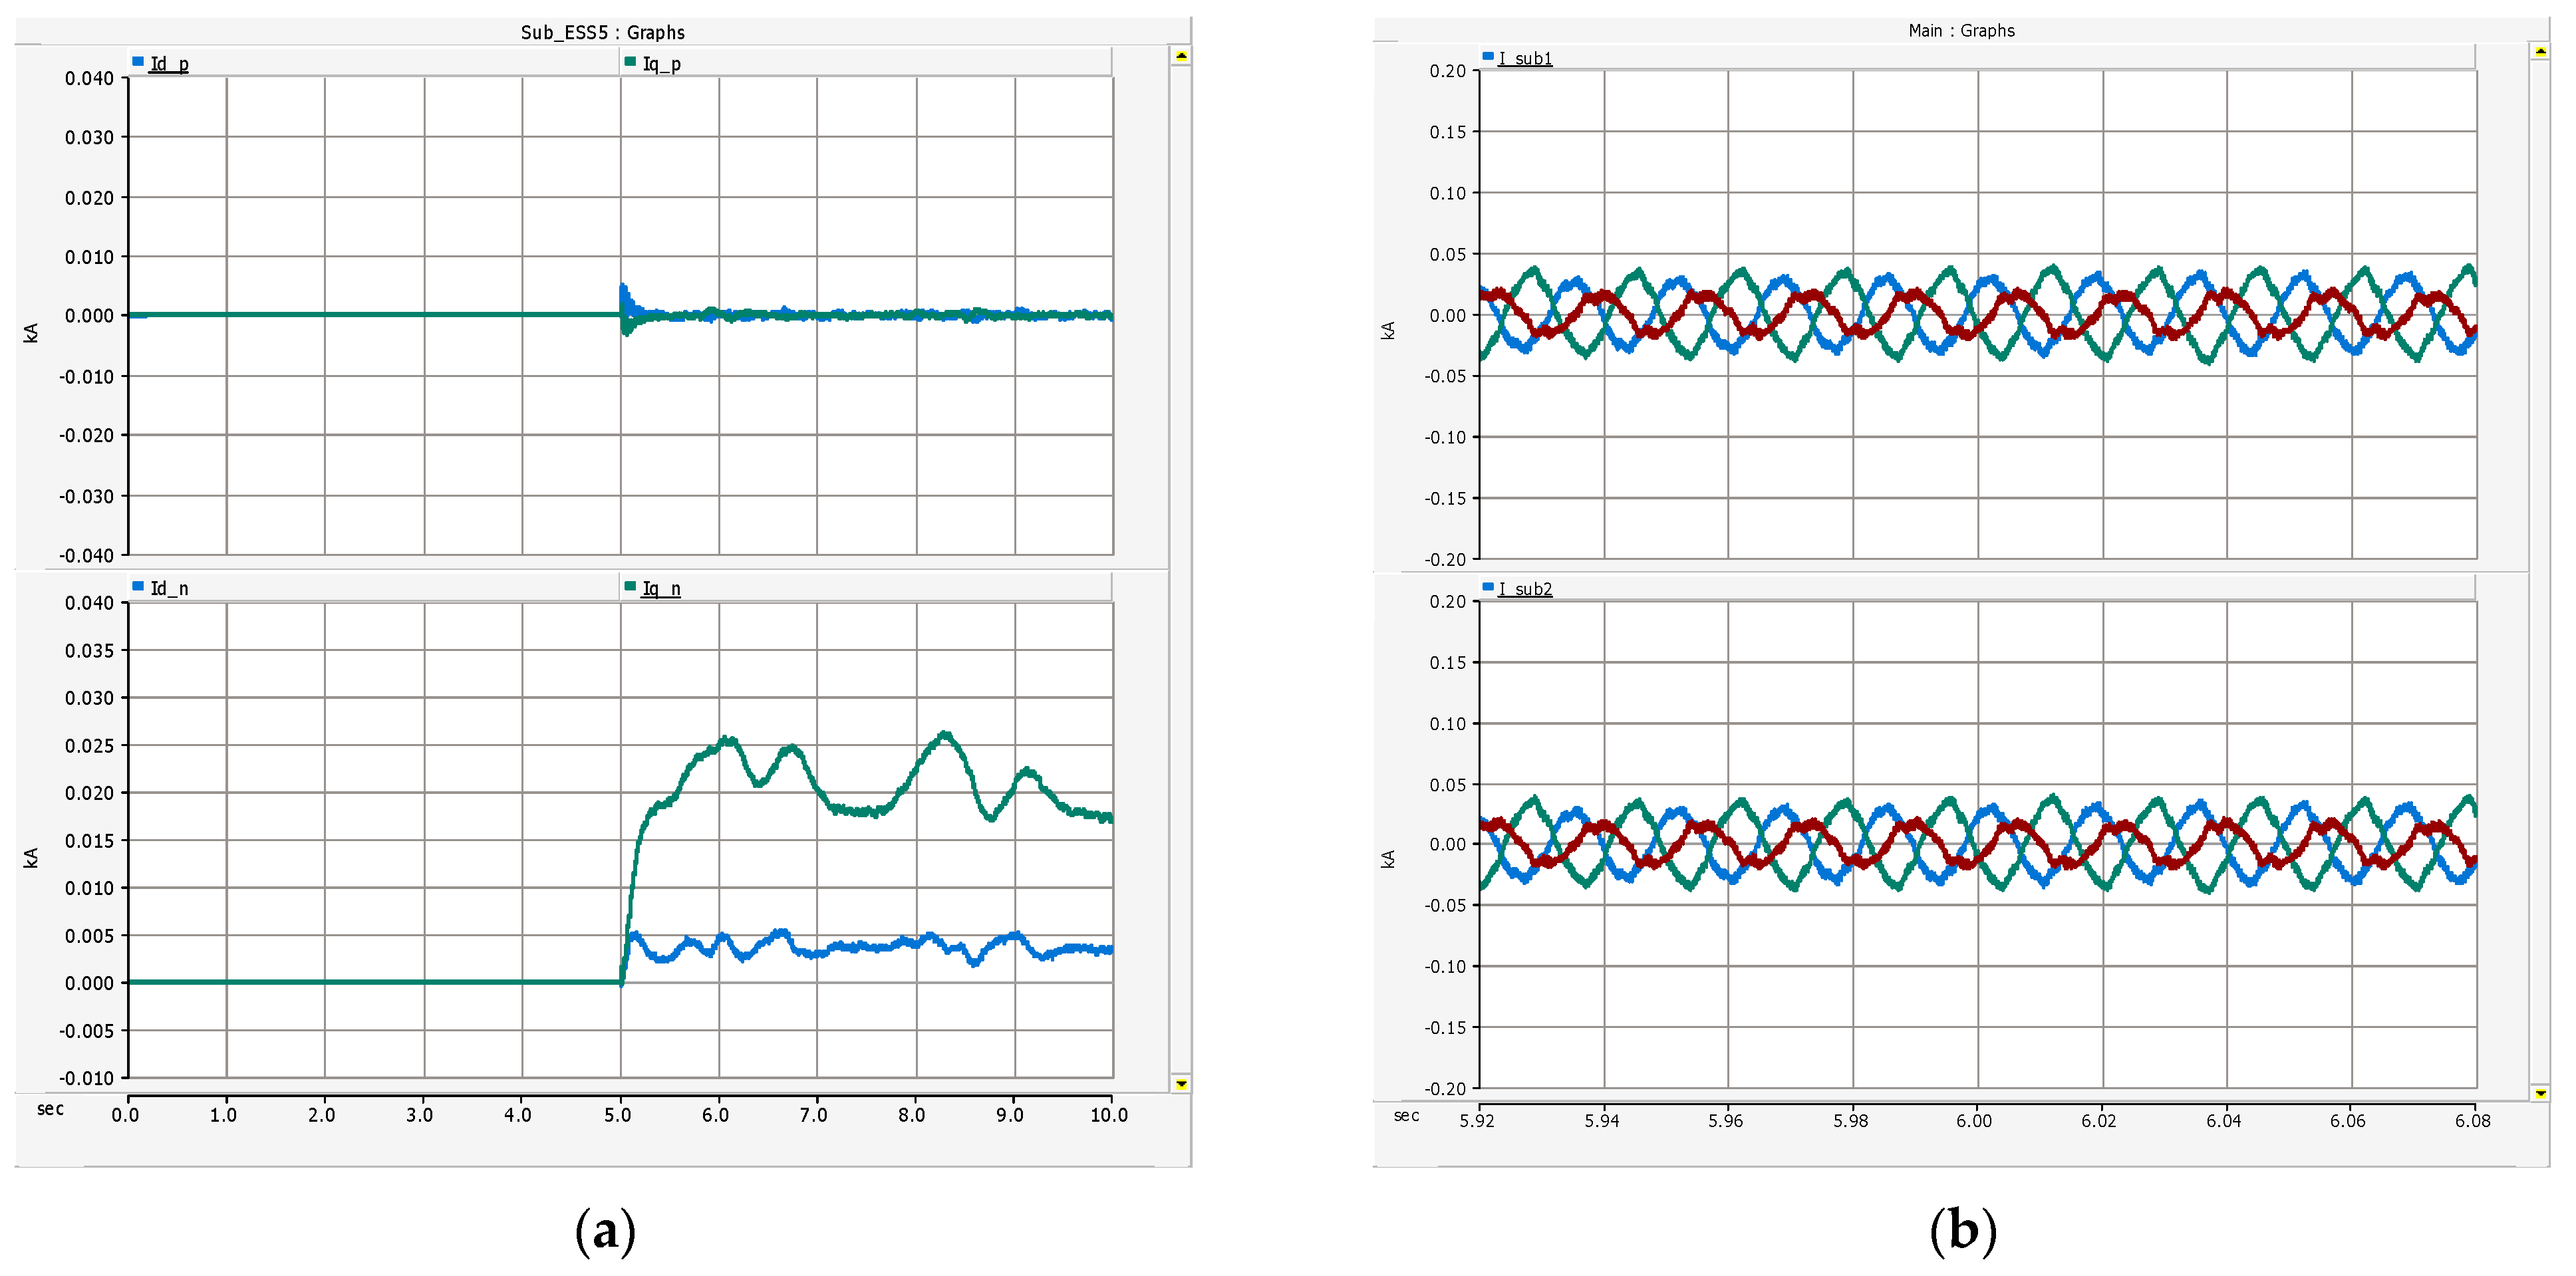
Task: Click the green Iq_n legend swatch
Action: (x=629, y=586)
